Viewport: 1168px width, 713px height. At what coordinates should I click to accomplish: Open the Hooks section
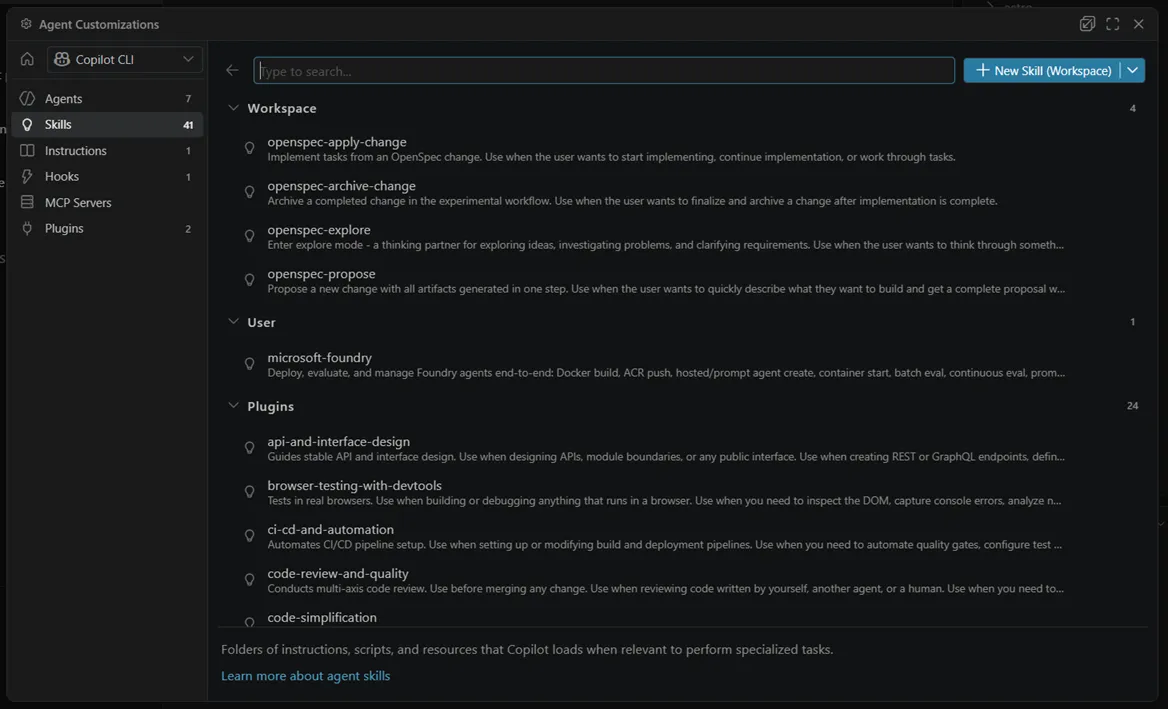pyautogui.click(x=107, y=177)
